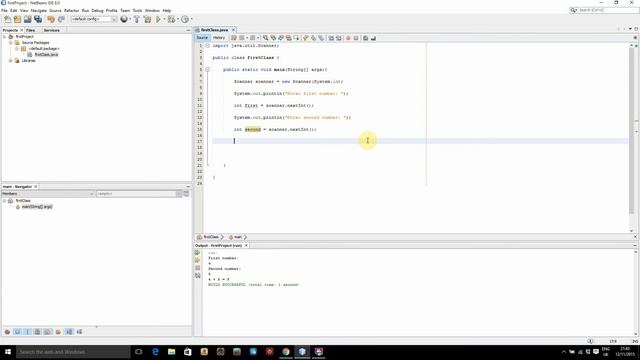Open the Profile Project dropdown arrow
Screen dimensions: 640x360
191,19
